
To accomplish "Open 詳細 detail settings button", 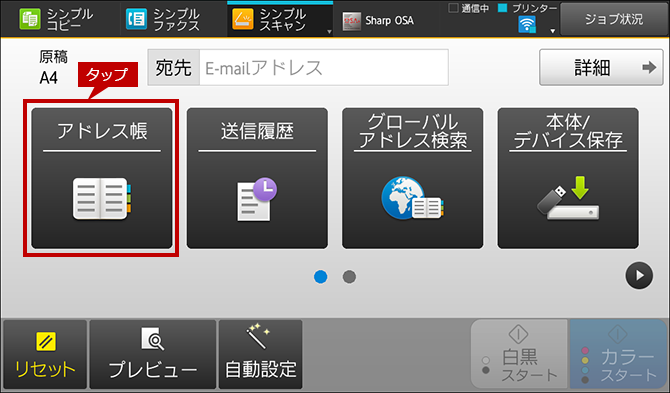I will pos(601,67).
